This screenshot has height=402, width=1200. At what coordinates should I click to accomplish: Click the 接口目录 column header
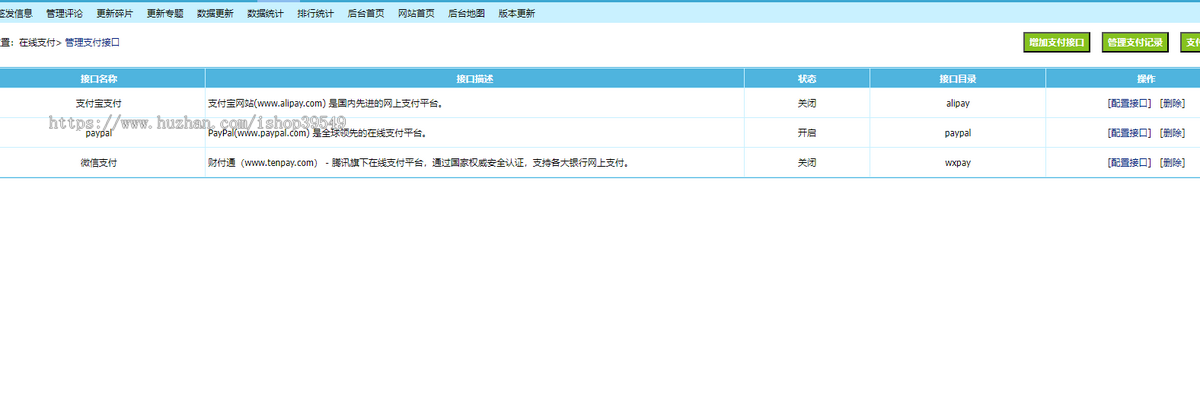(958, 78)
